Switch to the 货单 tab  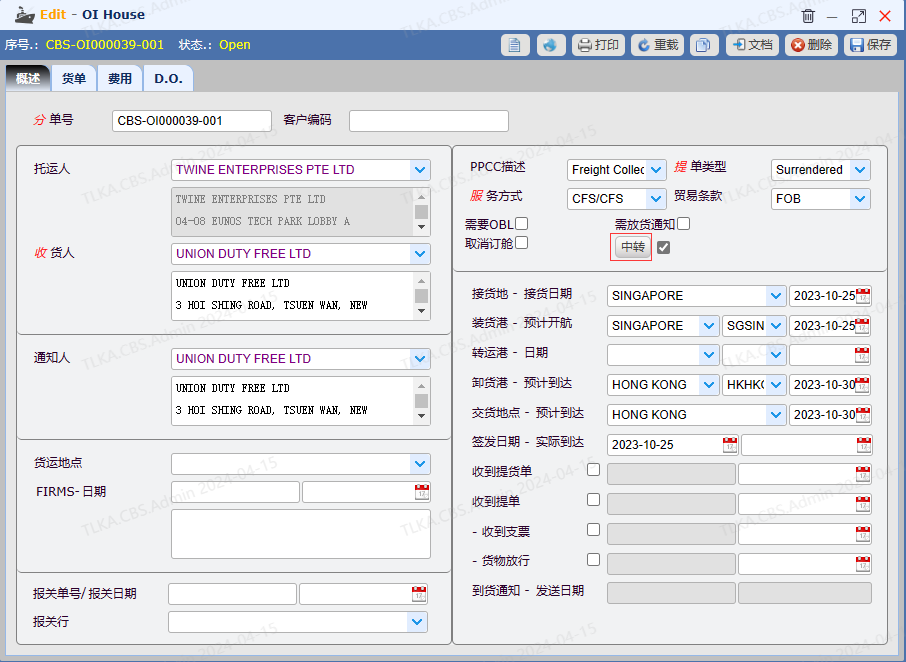tap(74, 79)
